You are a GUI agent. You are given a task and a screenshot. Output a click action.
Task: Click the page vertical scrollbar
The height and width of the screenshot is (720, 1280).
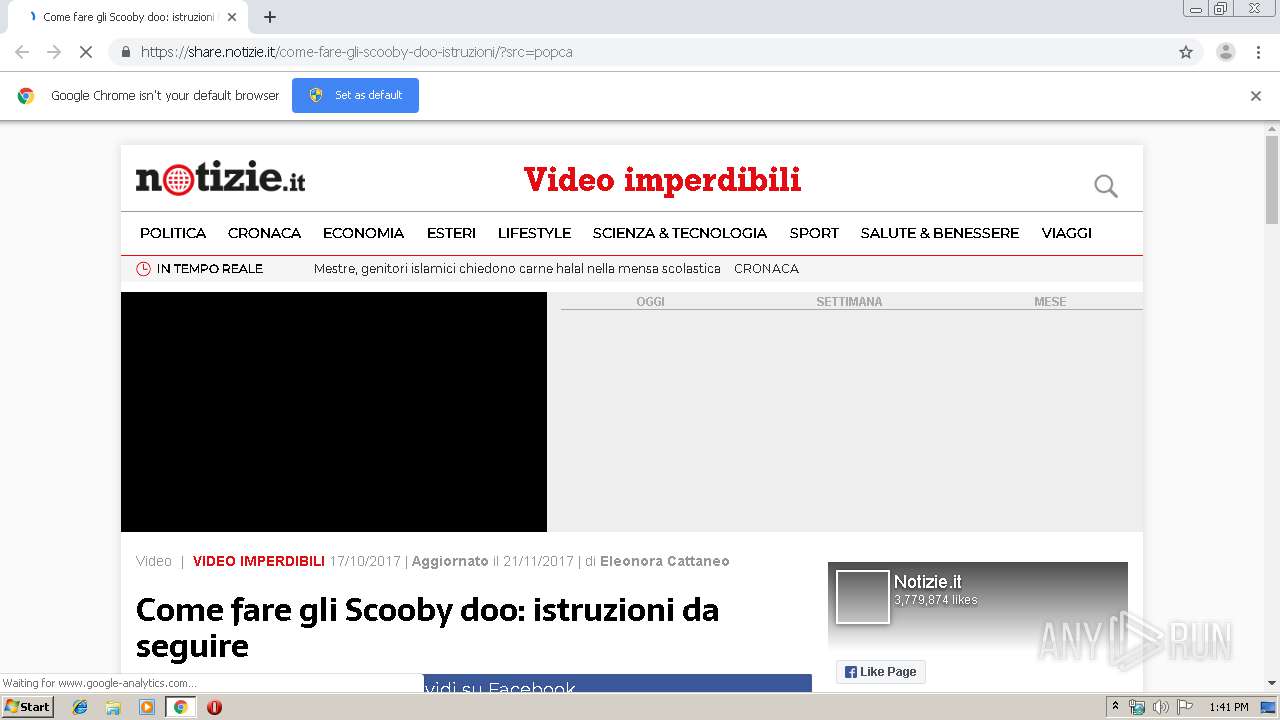tap(1272, 180)
